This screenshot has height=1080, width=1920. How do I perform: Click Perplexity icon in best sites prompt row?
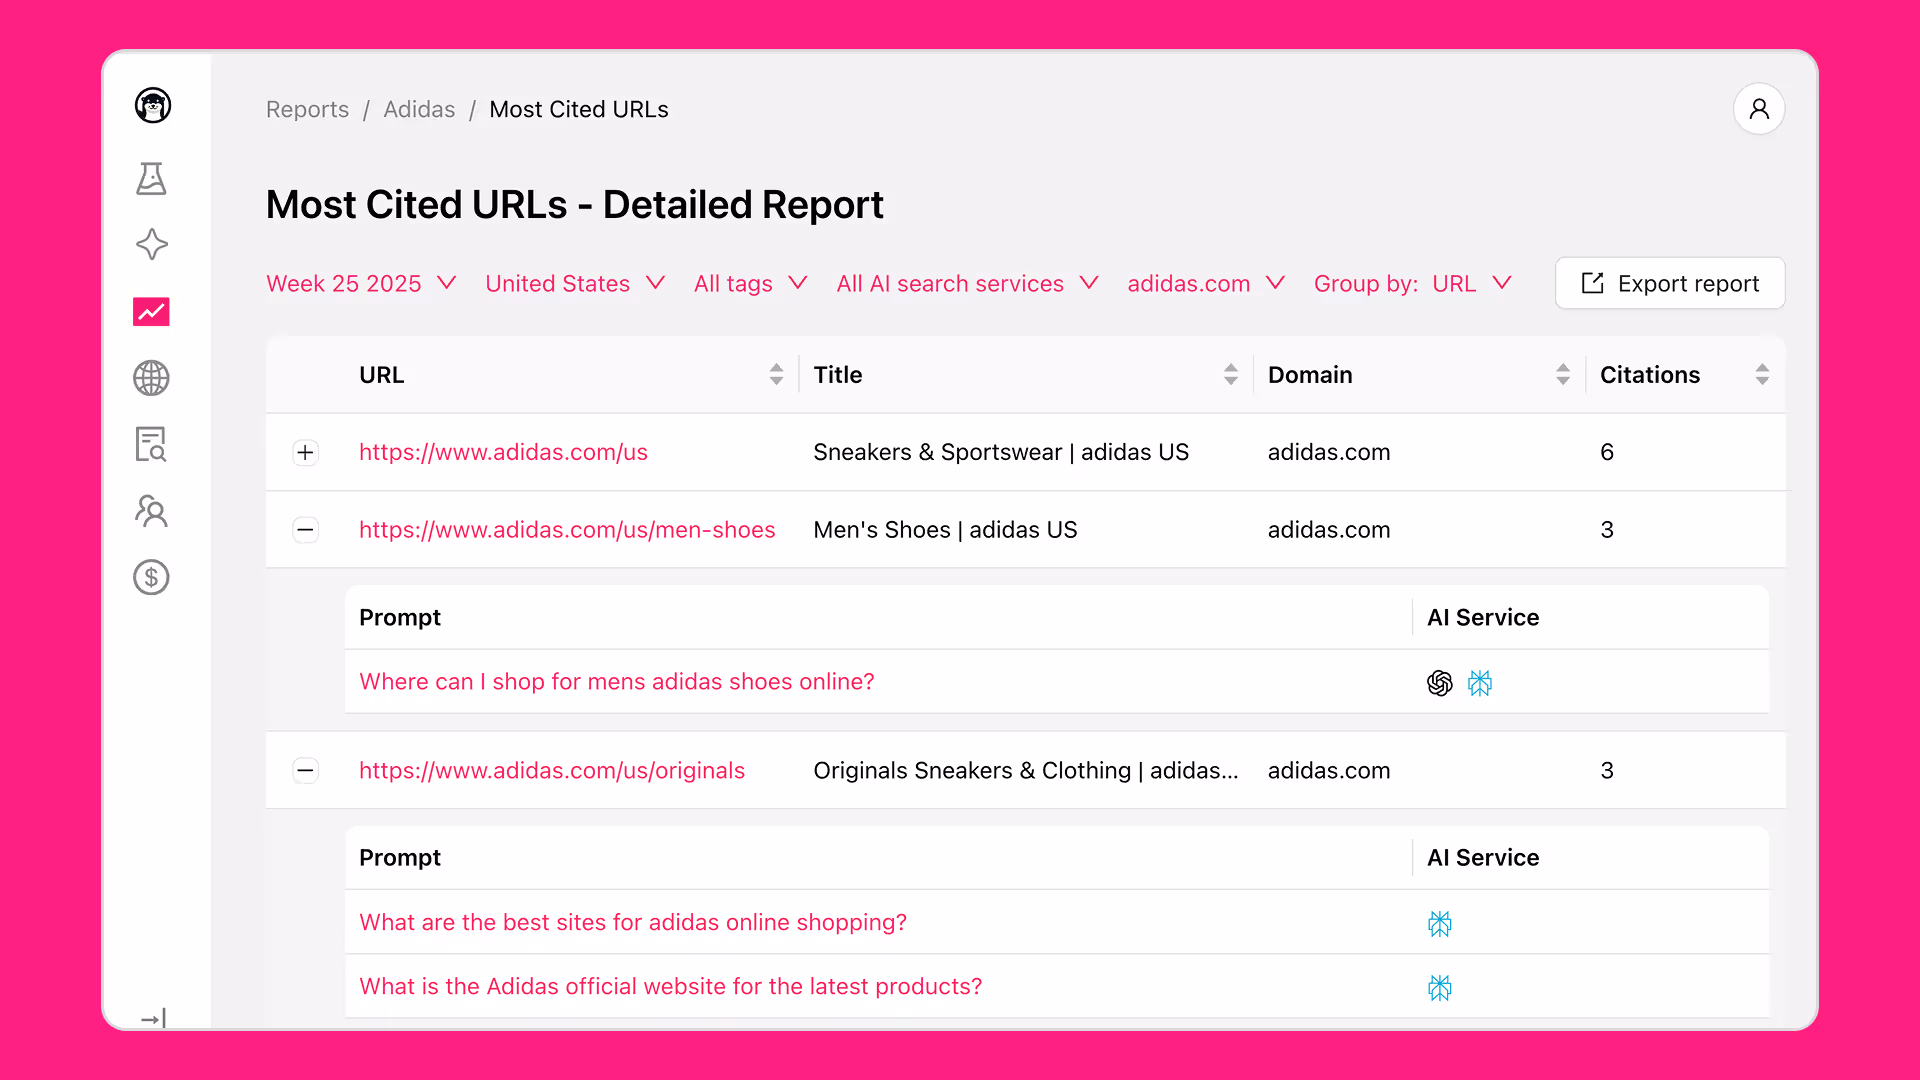tap(1440, 923)
